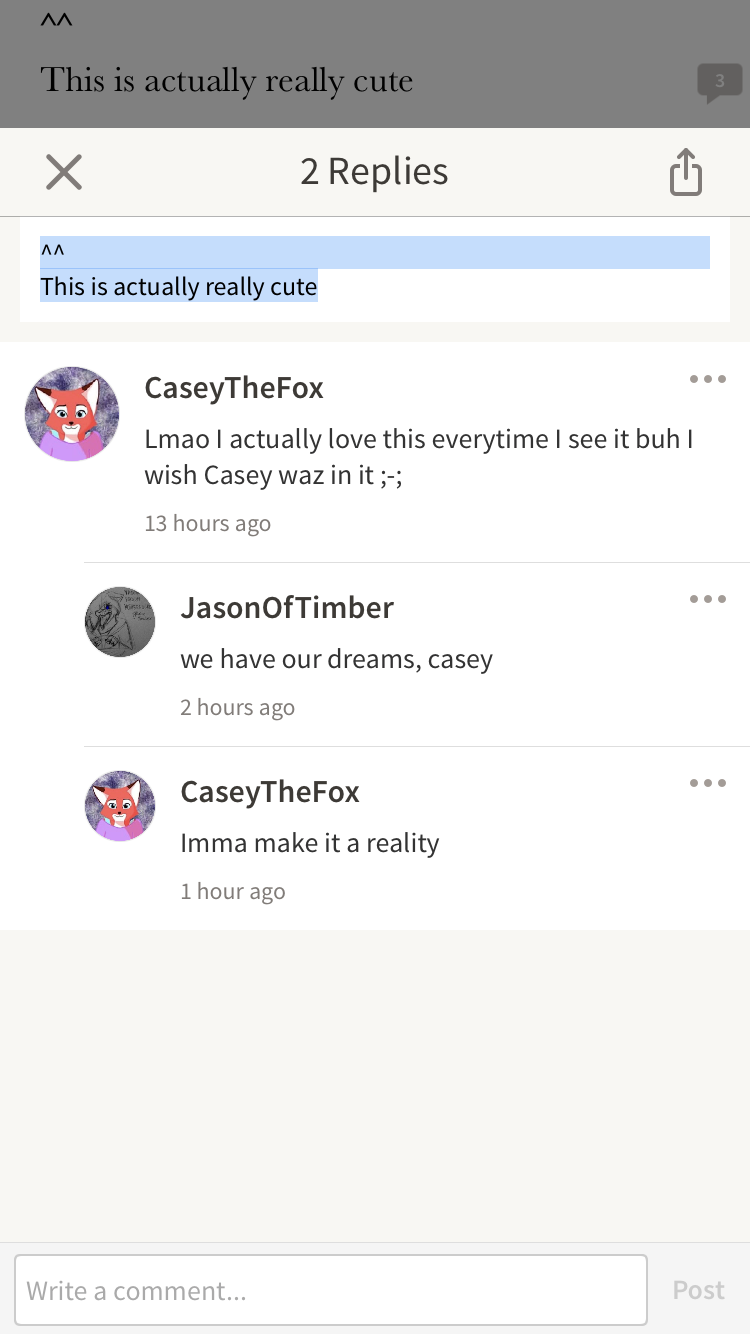Screen dimensions: 750x1334
Task: View JasonOfTimber's sketch avatar
Action: [120, 622]
